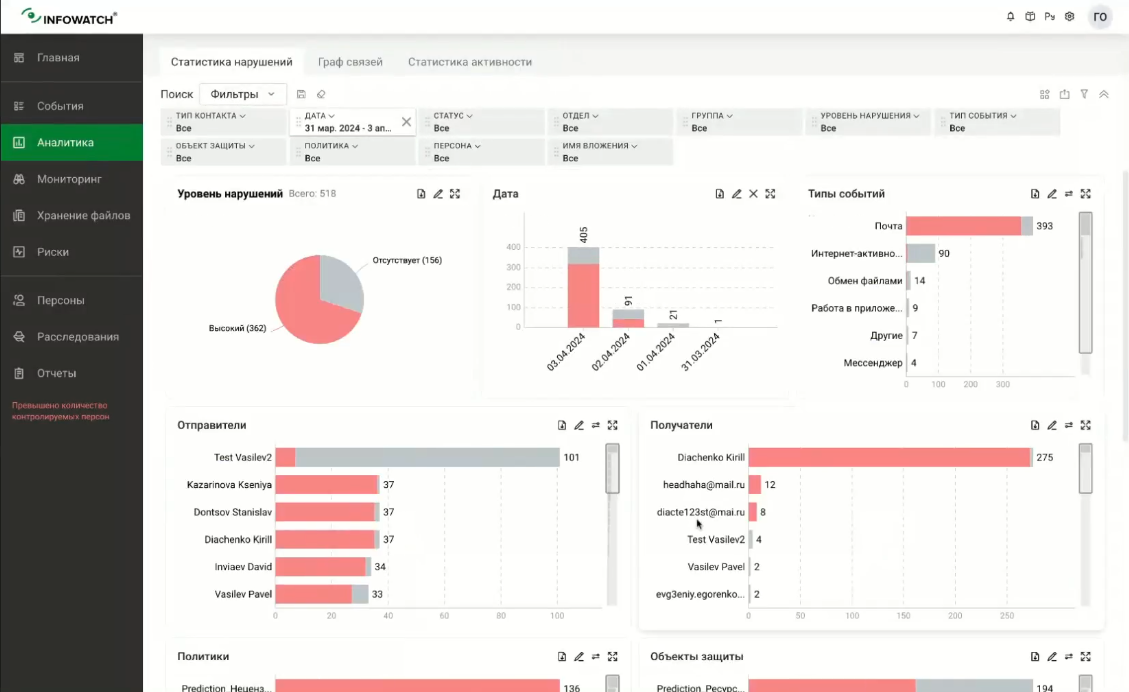Image resolution: width=1129 pixels, height=692 pixels.
Task: Expand Уровень нарушений widget to fullscreen
Action: [x=455, y=194]
